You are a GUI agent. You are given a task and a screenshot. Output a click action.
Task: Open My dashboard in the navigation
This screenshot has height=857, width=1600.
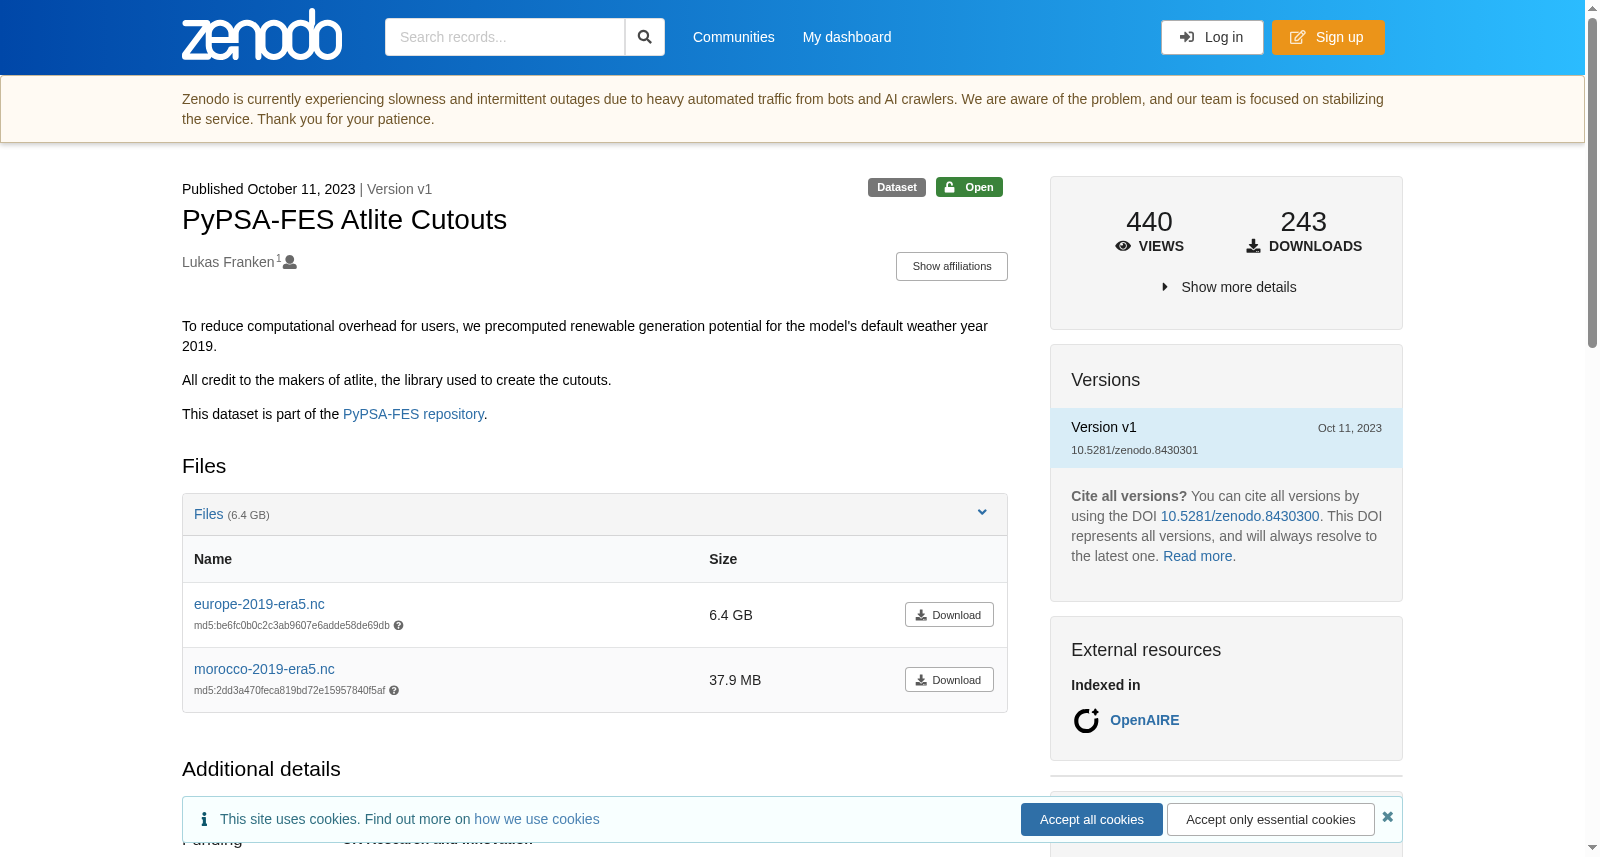[x=847, y=37]
